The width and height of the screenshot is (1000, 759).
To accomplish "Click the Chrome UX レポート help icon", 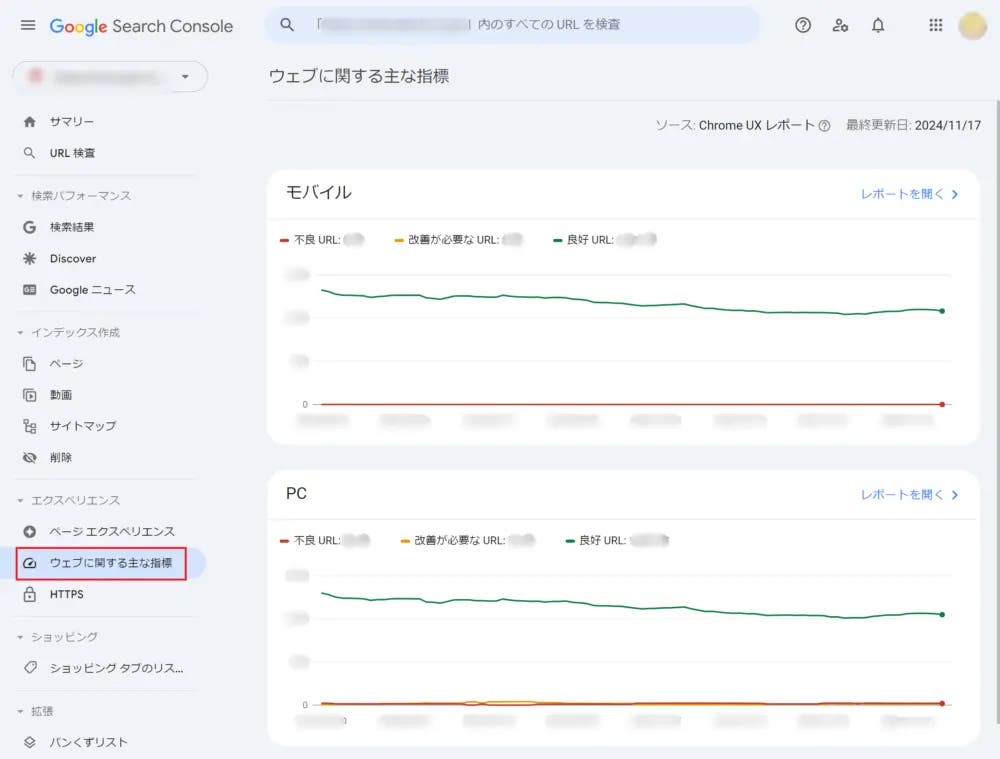I will (824, 126).
